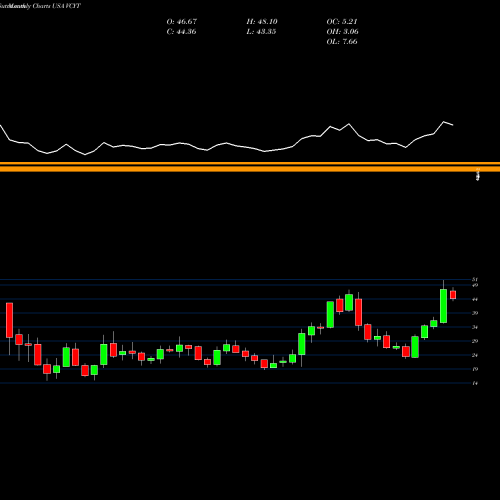Click the "H: 48.10" high price value
500x500 pixels.
[x=262, y=22]
